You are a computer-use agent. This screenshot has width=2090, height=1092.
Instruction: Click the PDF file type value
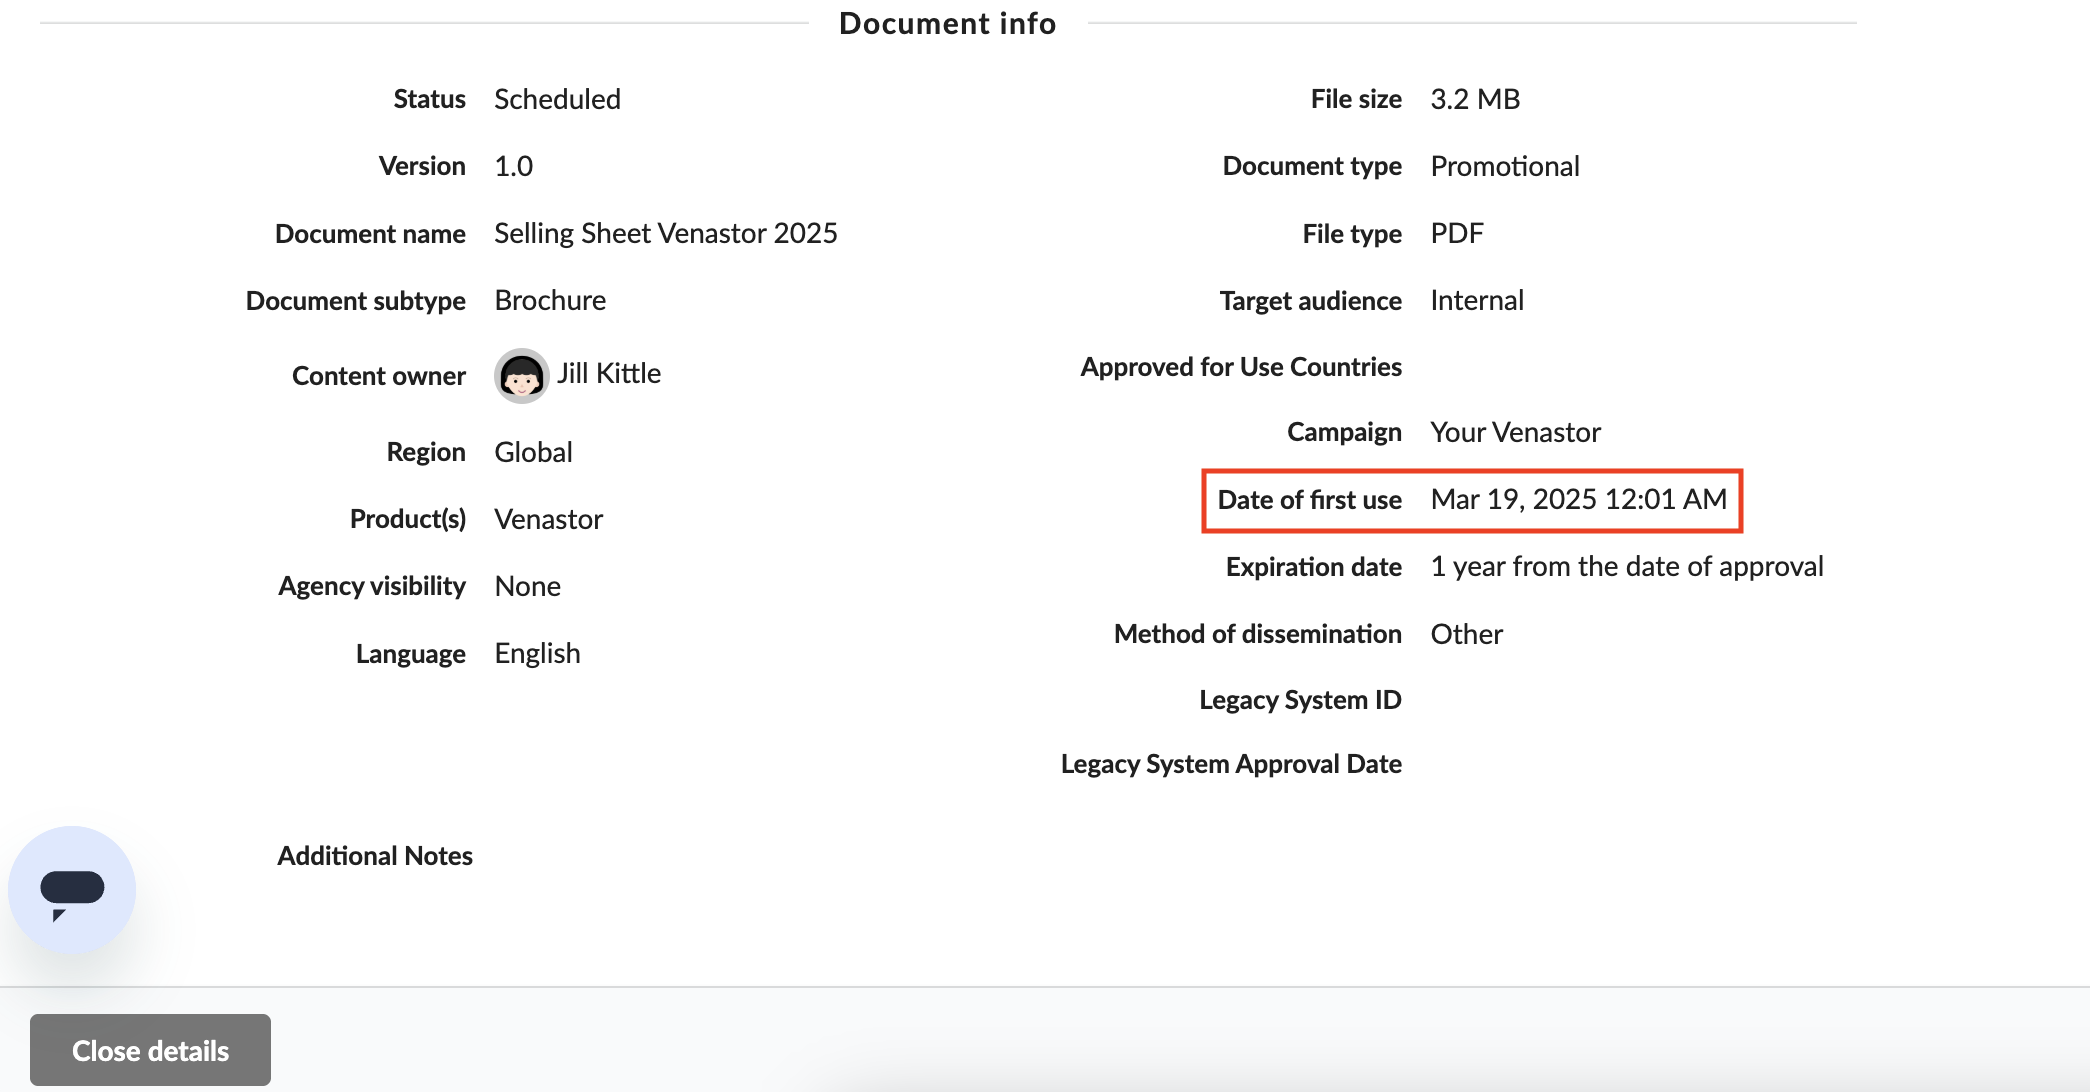pyautogui.click(x=1457, y=233)
